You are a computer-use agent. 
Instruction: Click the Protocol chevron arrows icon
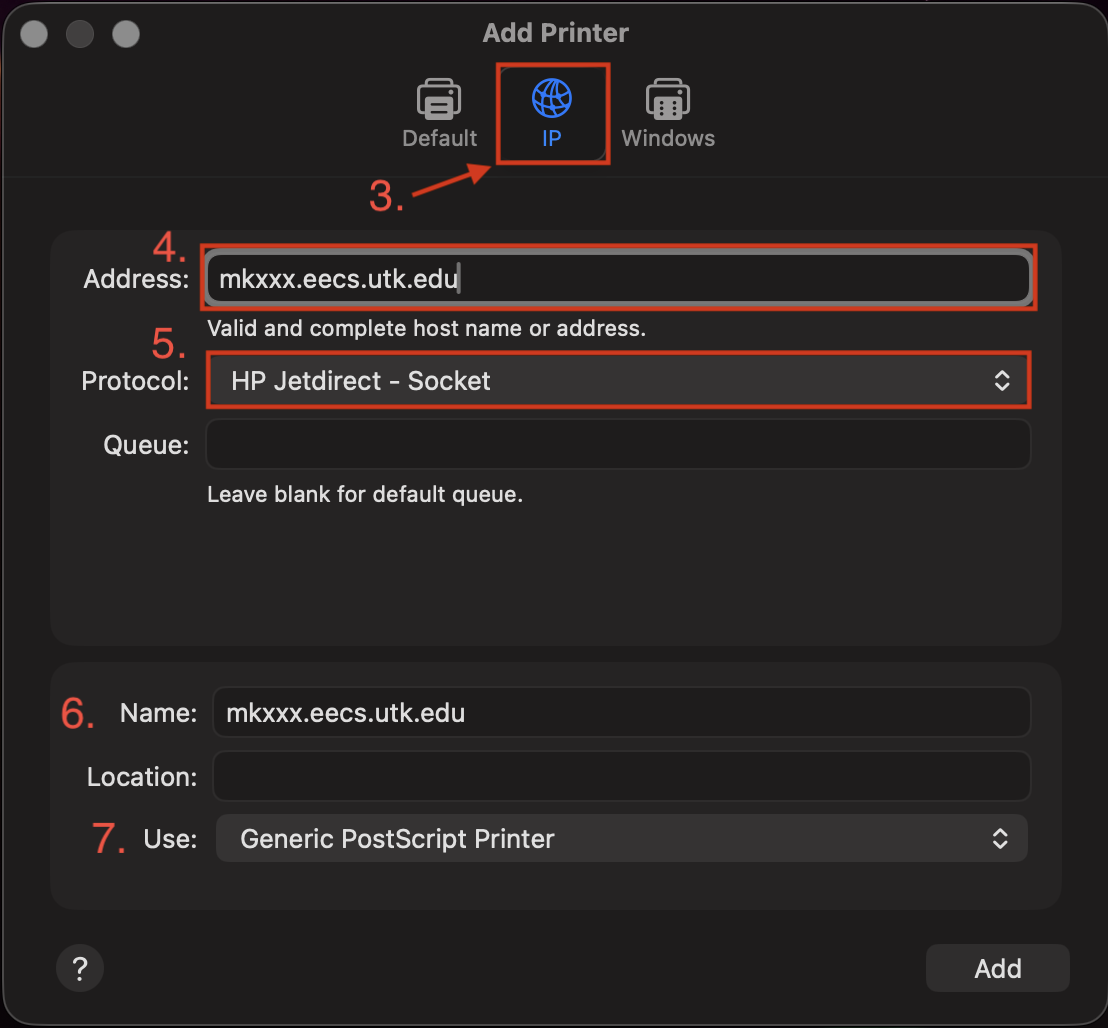1001,381
